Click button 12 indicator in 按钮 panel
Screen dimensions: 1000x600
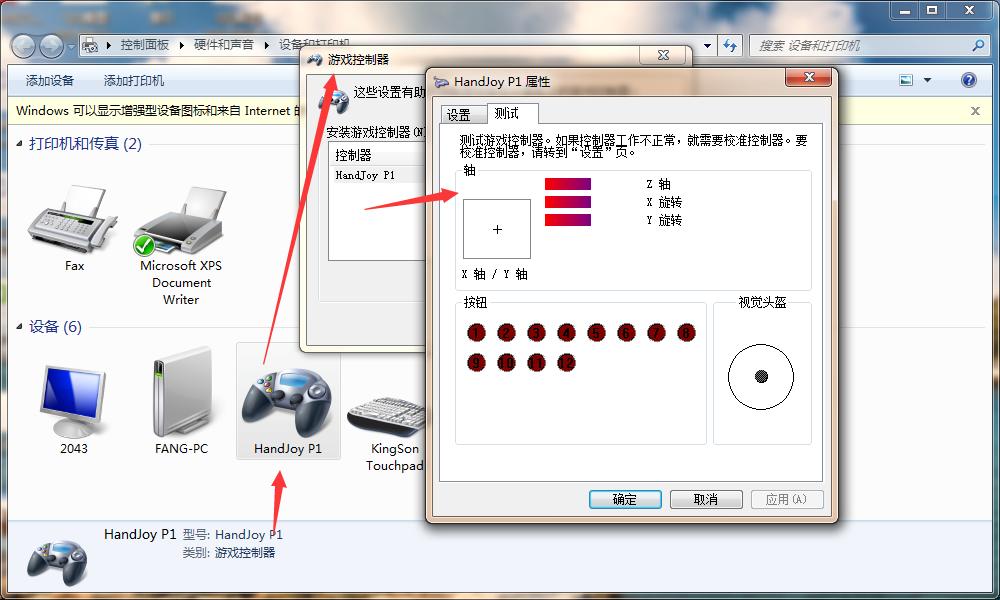point(567,363)
